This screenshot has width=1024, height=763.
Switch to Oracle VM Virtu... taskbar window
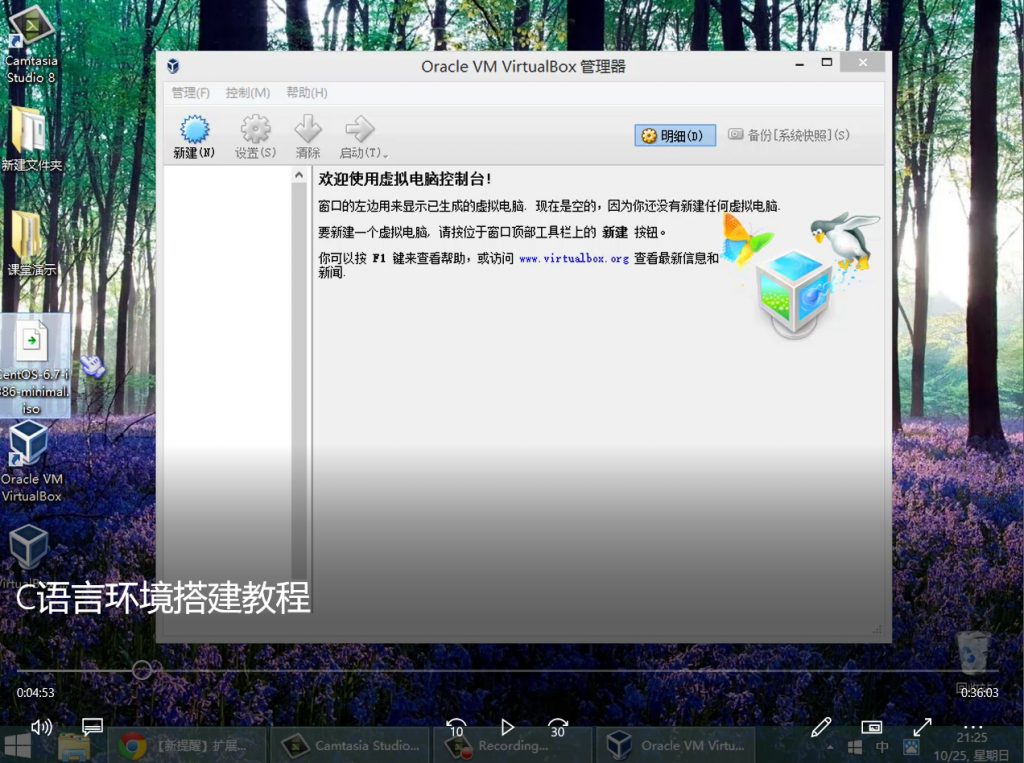(x=676, y=745)
